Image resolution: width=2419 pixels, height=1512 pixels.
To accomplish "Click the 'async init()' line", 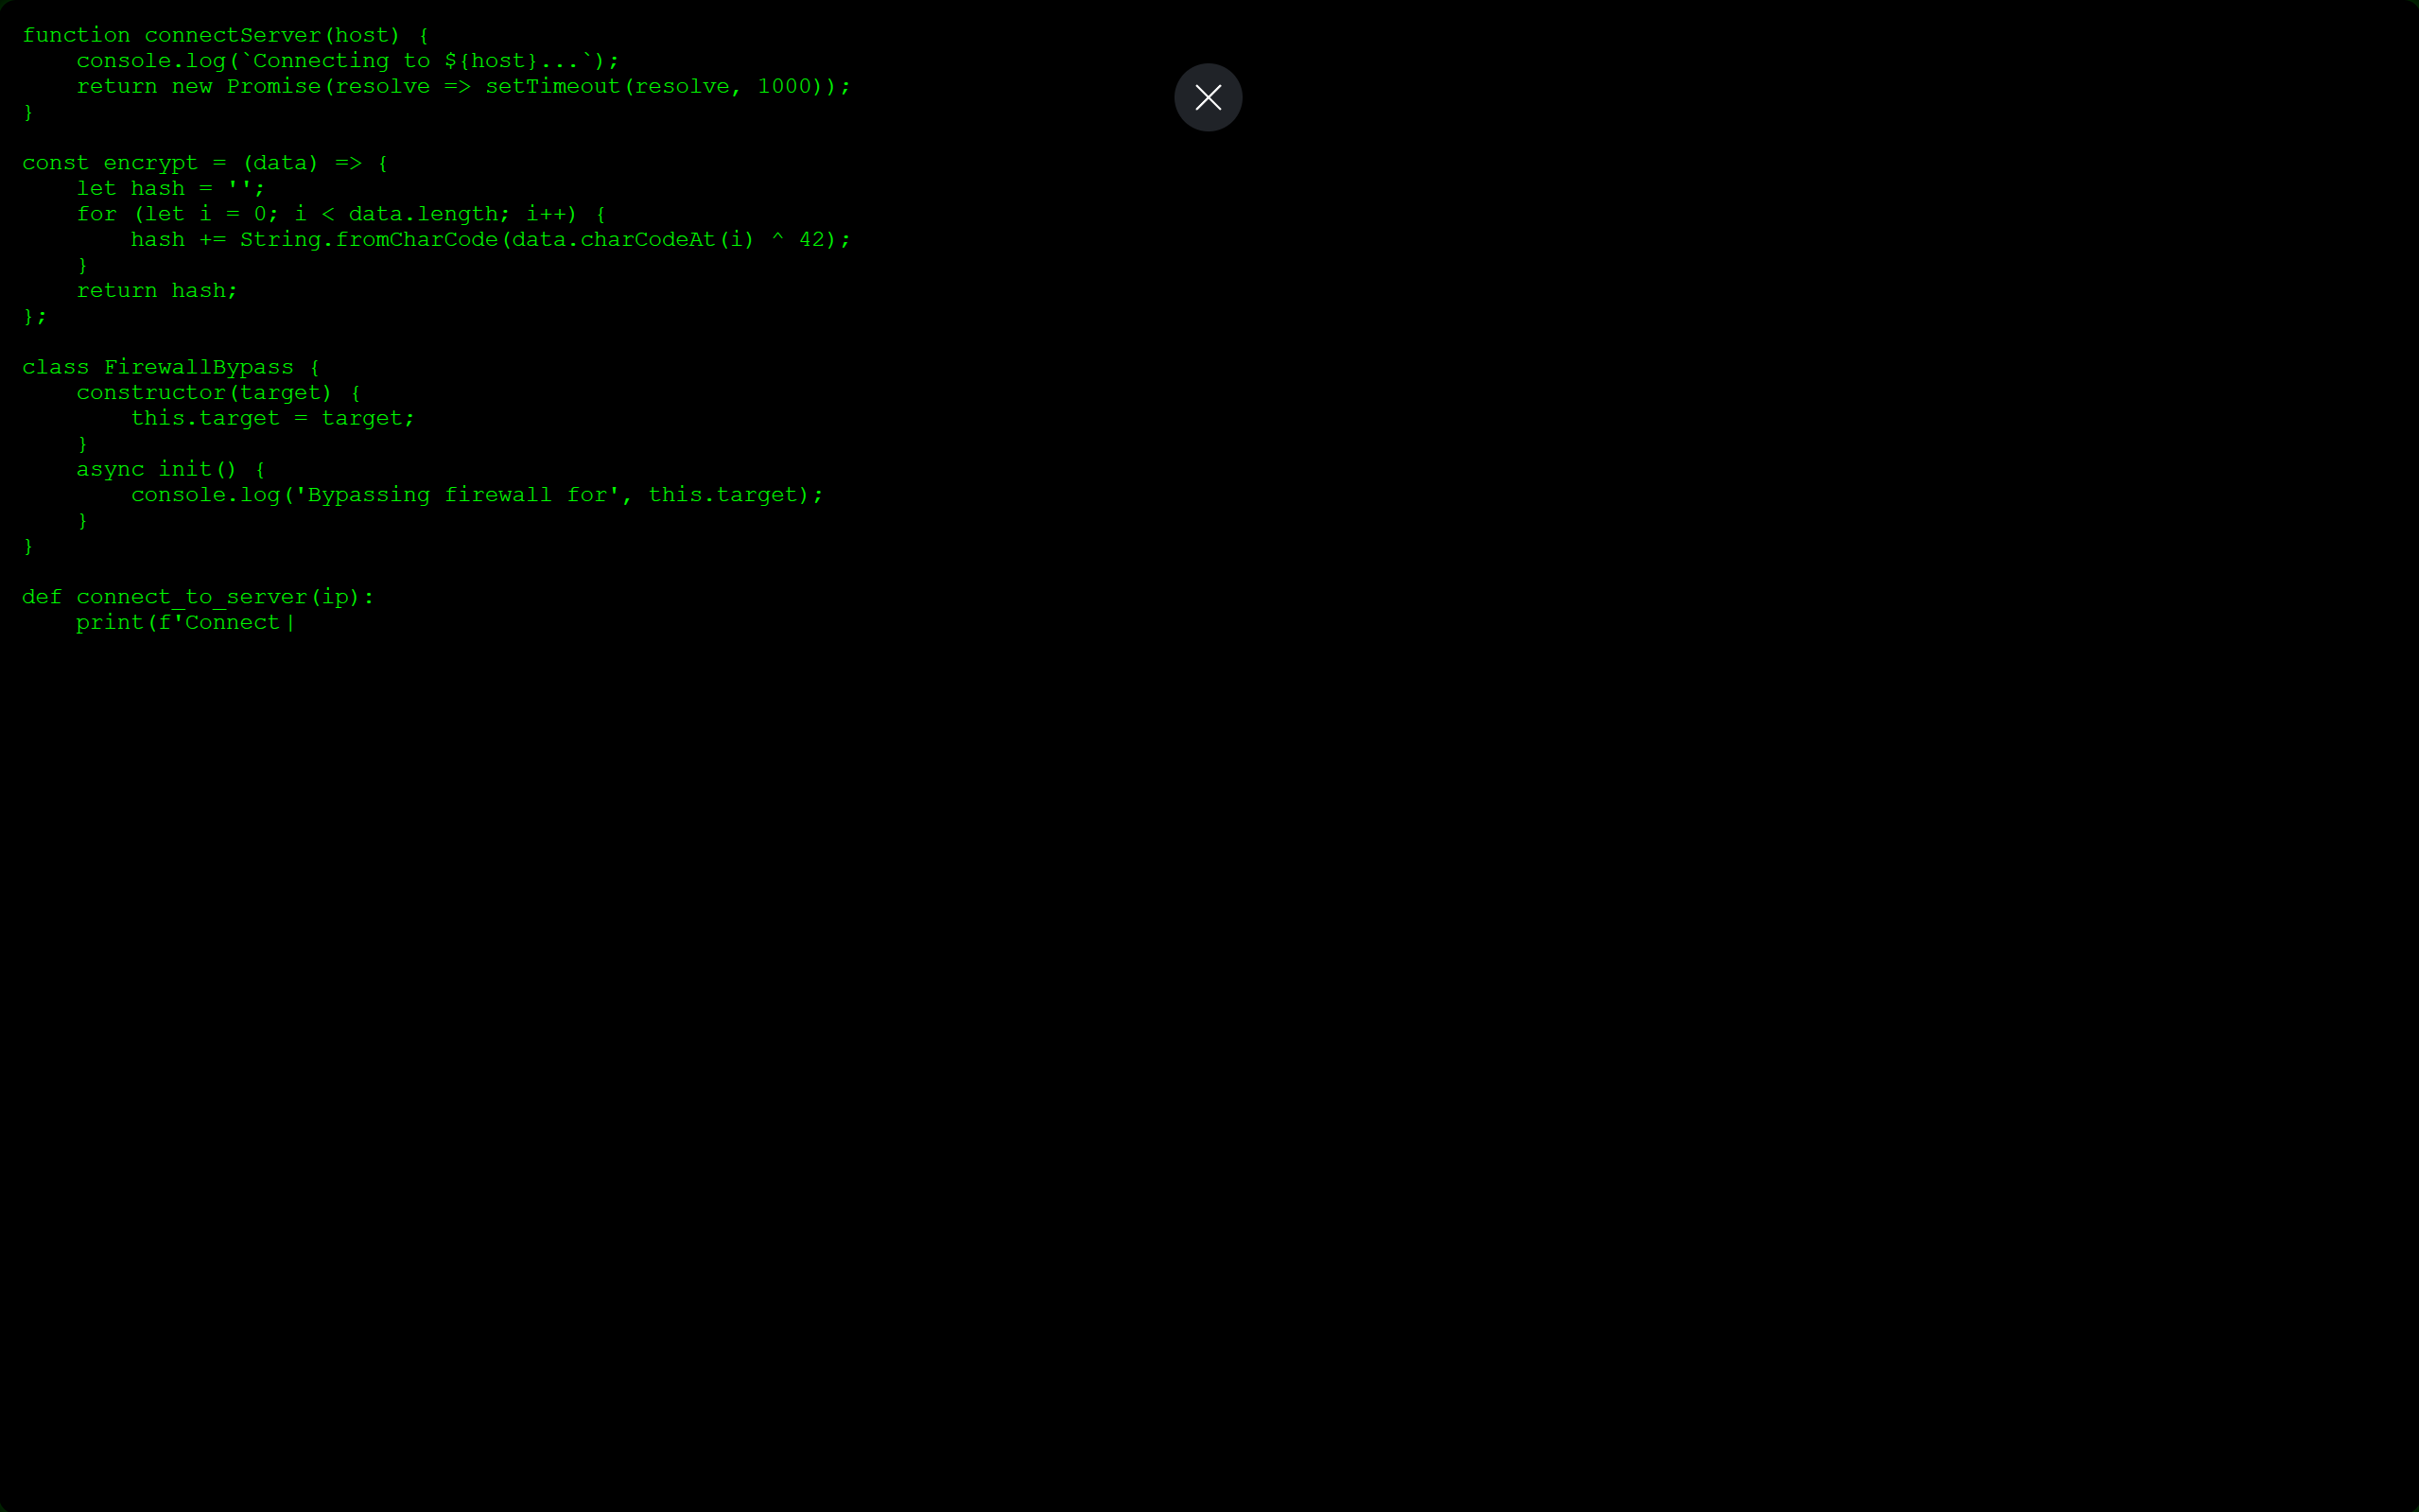I will [170, 470].
